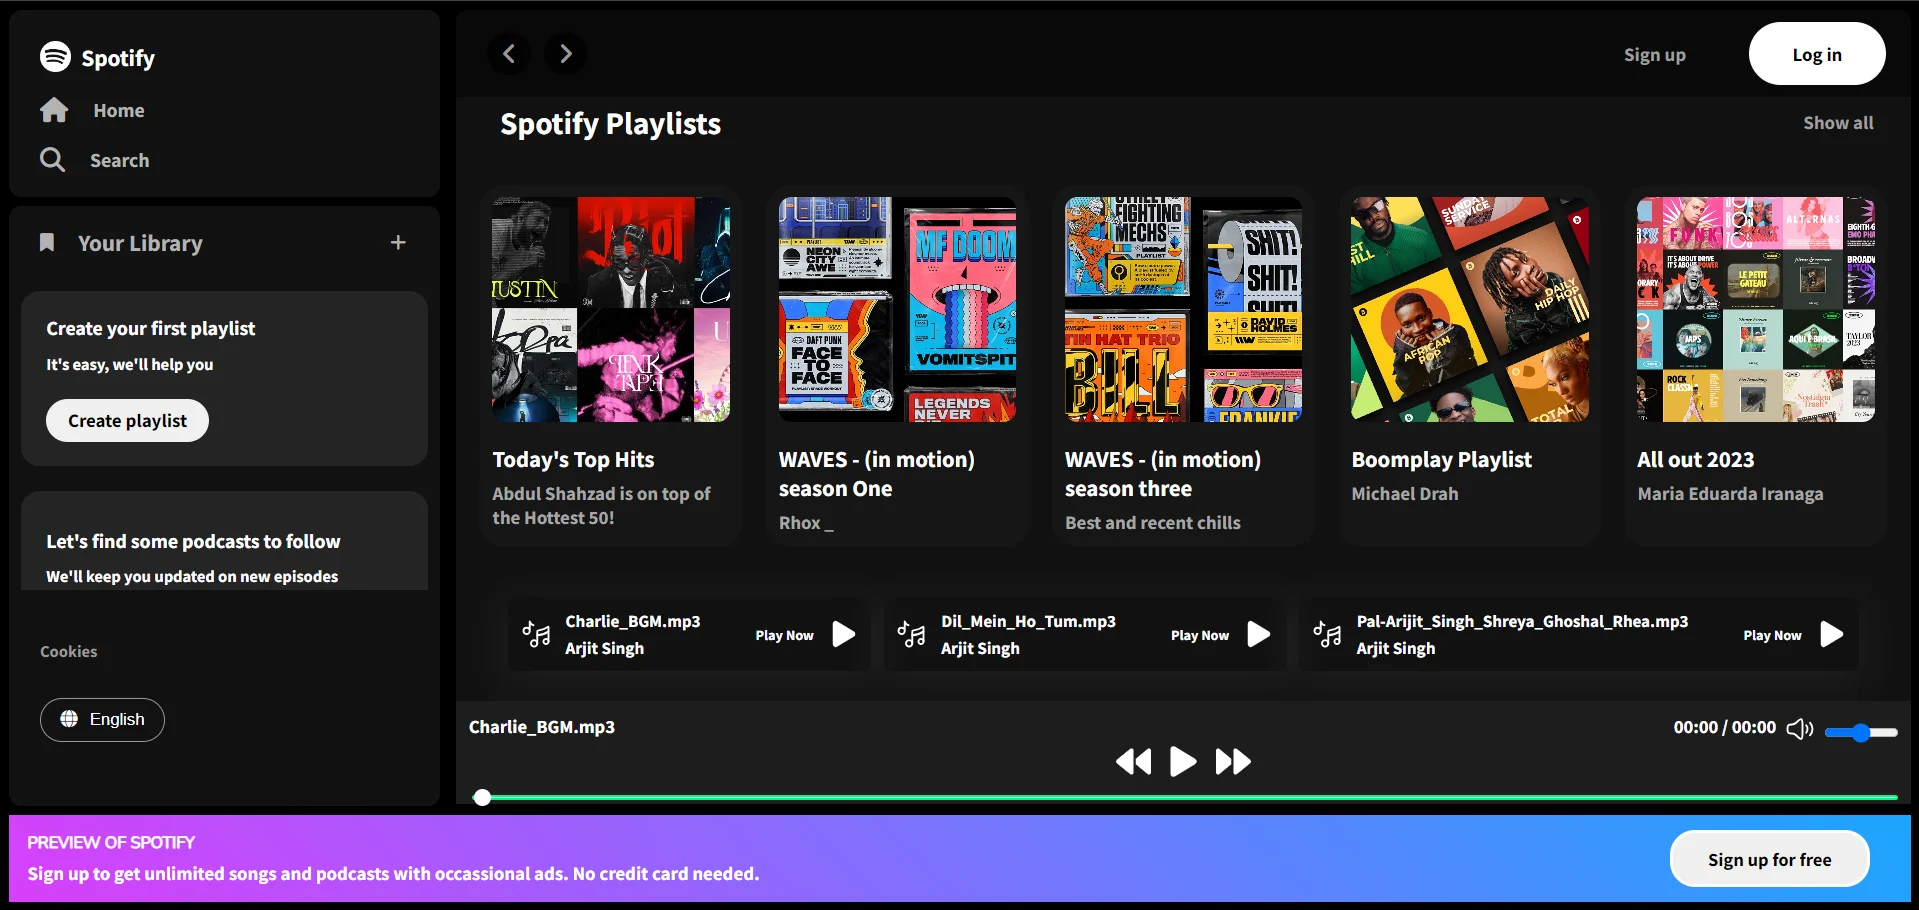Click the globe icon in language button
The width and height of the screenshot is (1919, 910).
(69, 719)
